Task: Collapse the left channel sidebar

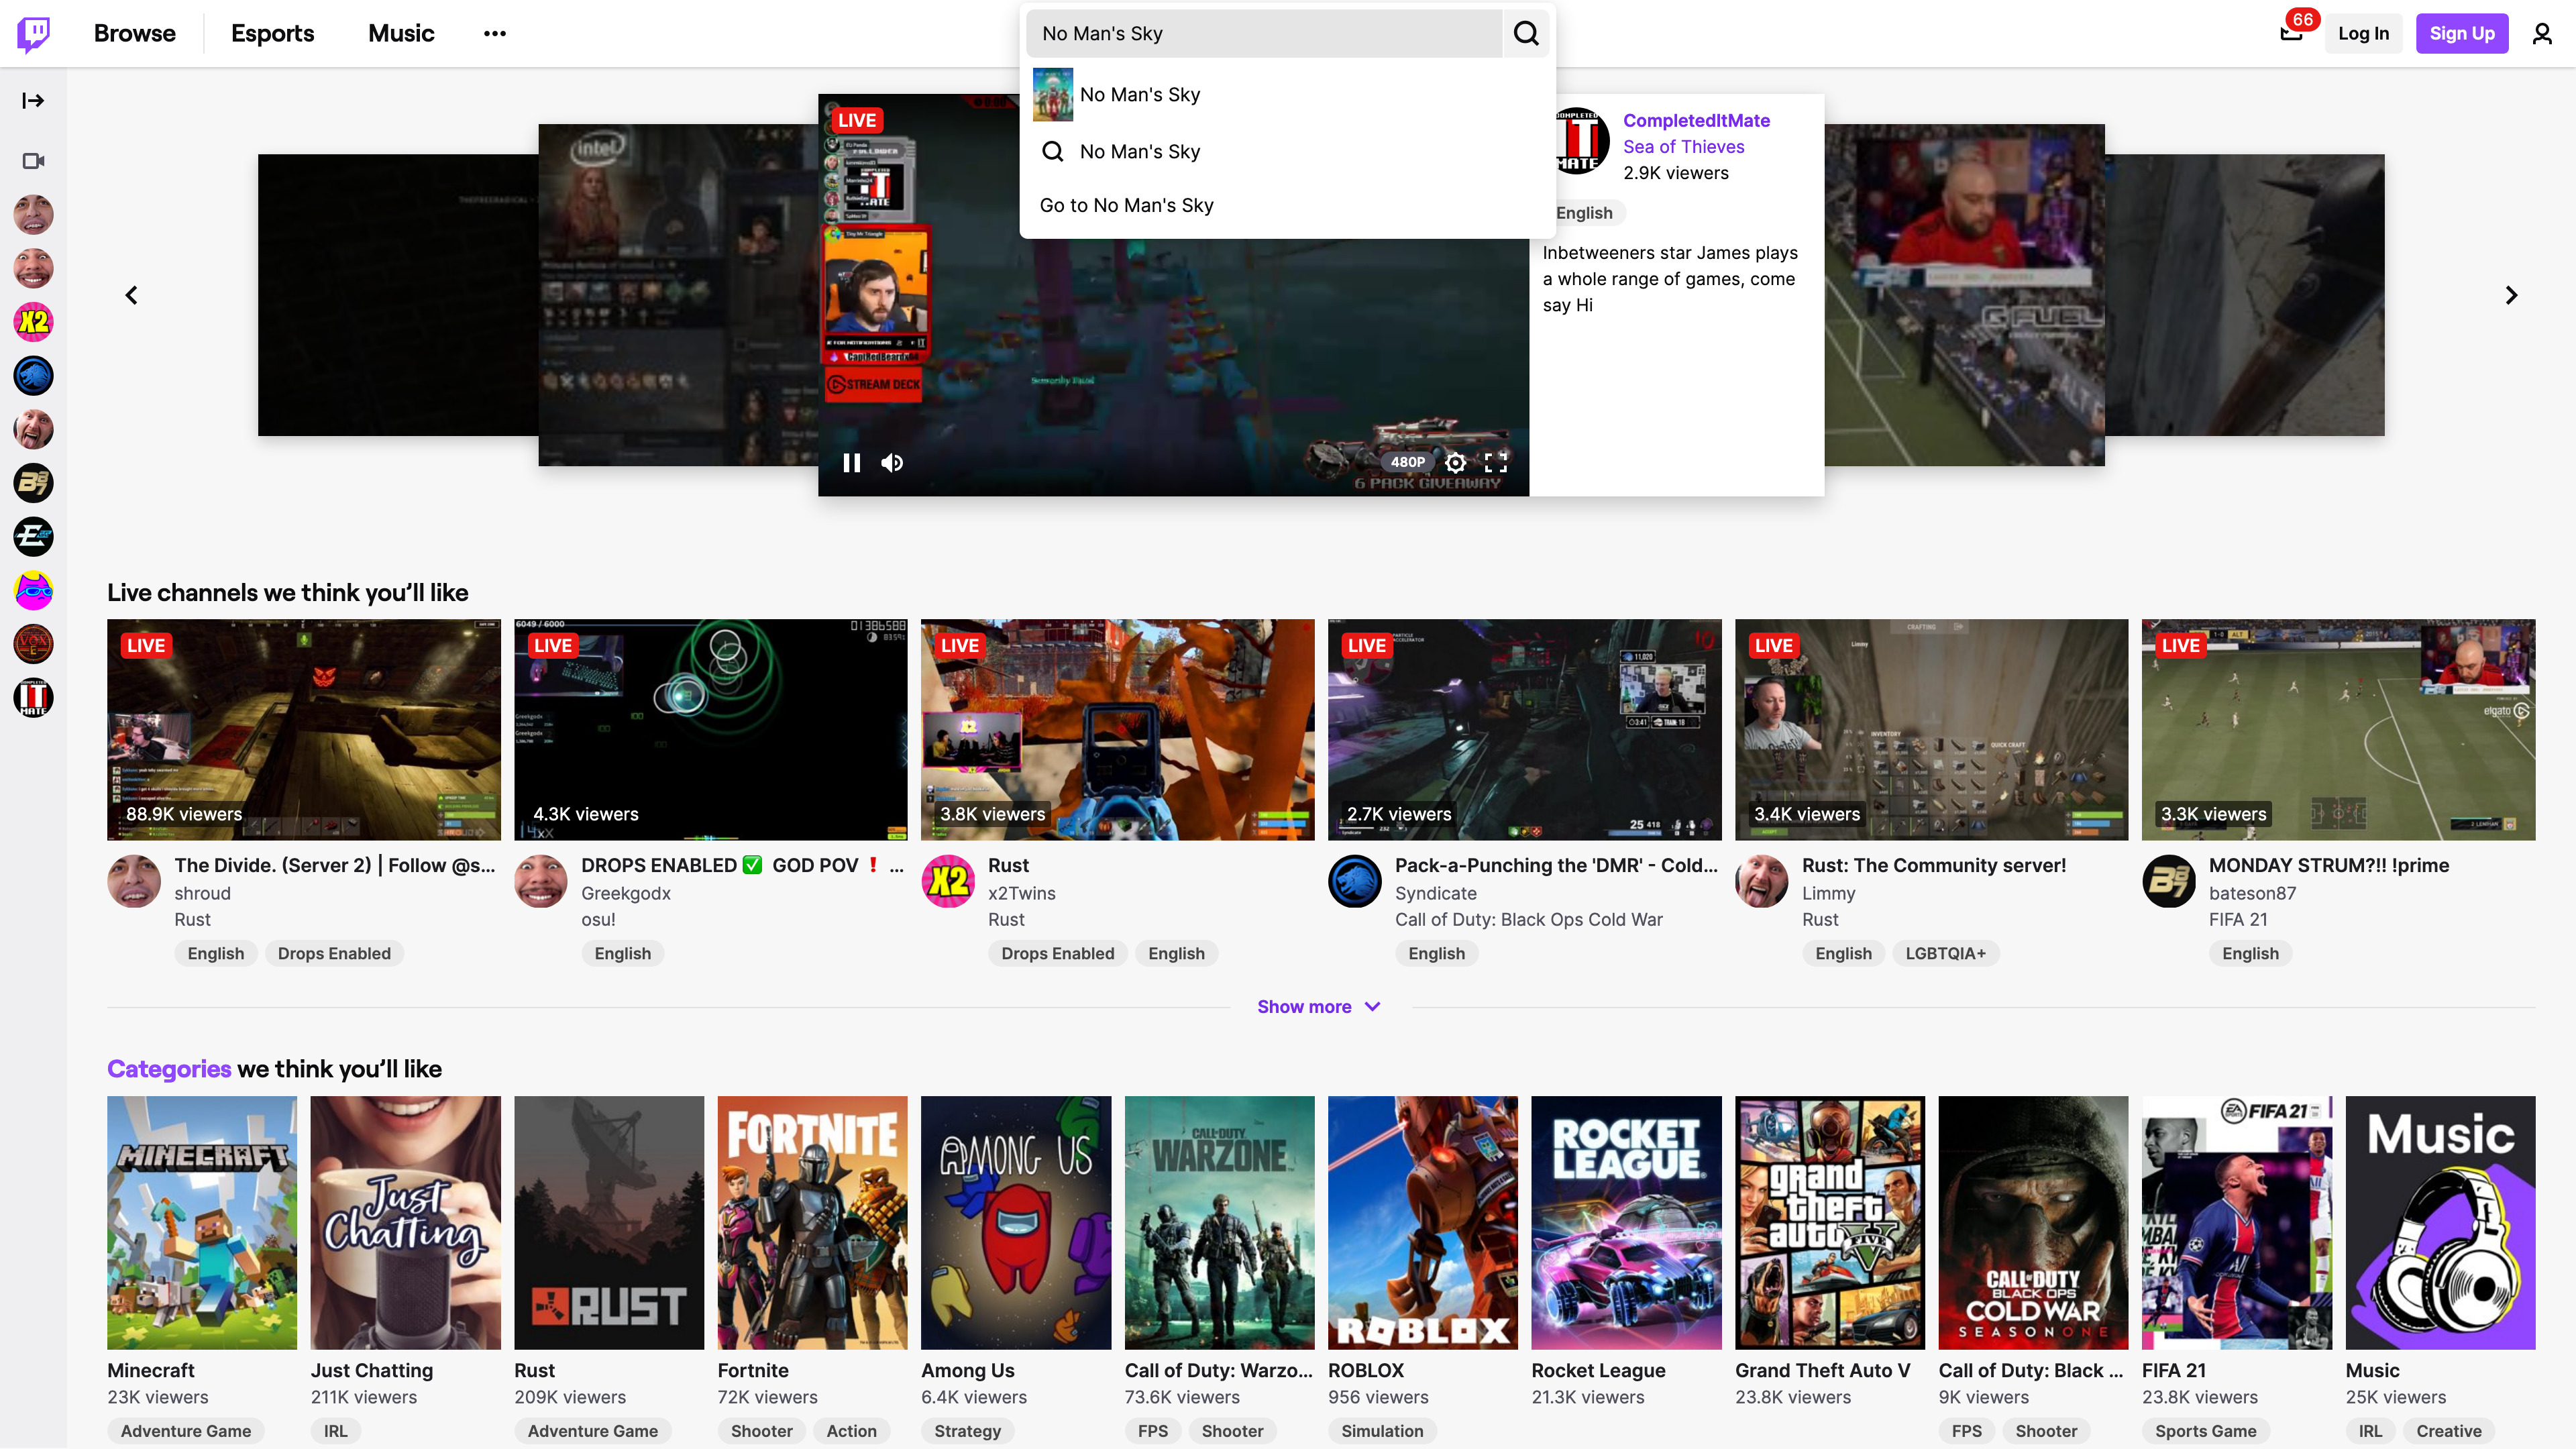Action: (x=33, y=99)
